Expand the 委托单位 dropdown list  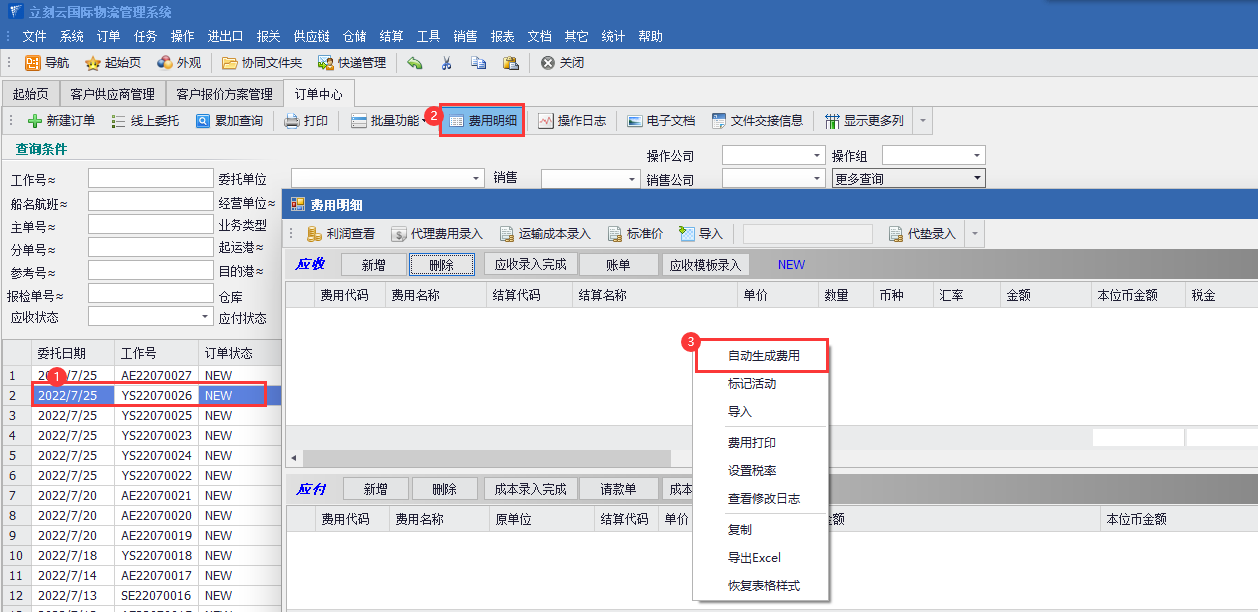[476, 178]
